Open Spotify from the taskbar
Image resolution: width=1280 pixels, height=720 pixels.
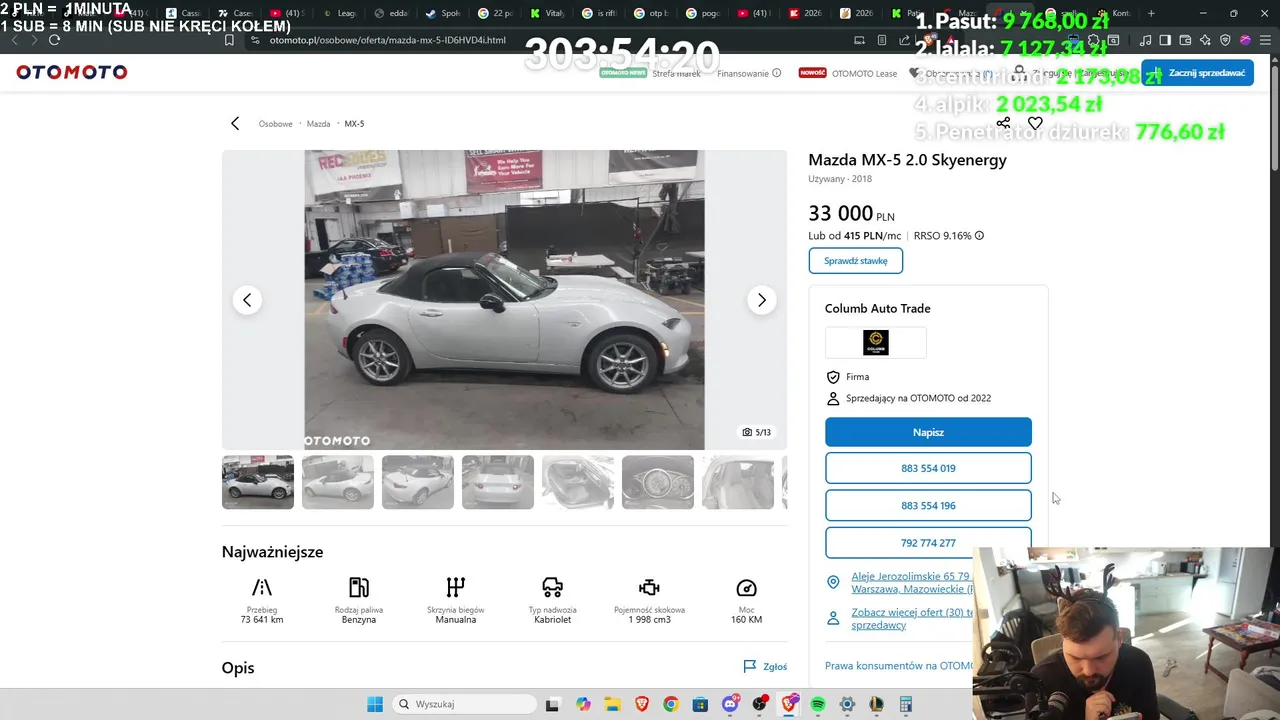click(818, 704)
